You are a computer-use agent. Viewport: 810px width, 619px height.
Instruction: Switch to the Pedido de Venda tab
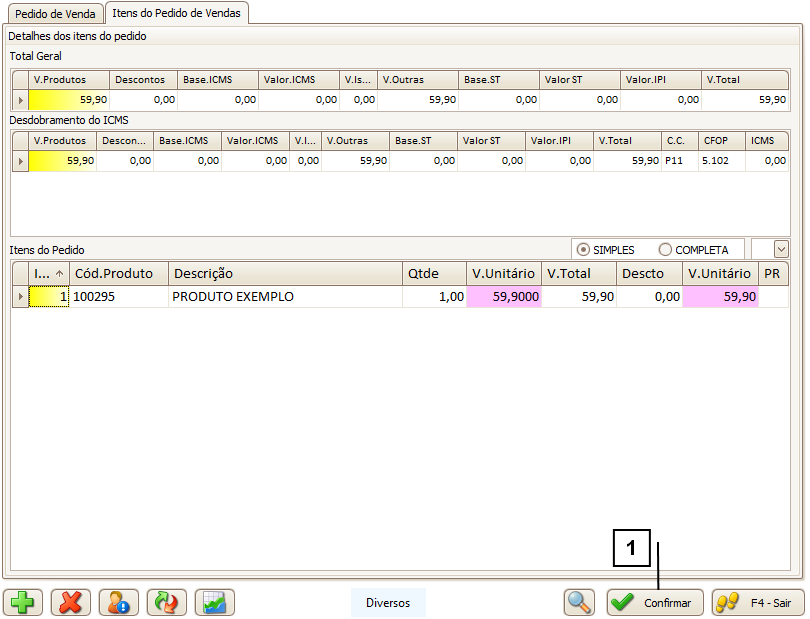point(55,14)
